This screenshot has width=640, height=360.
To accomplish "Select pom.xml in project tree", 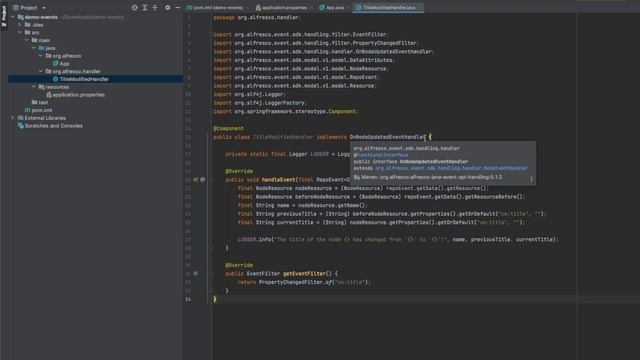I will click(x=38, y=110).
